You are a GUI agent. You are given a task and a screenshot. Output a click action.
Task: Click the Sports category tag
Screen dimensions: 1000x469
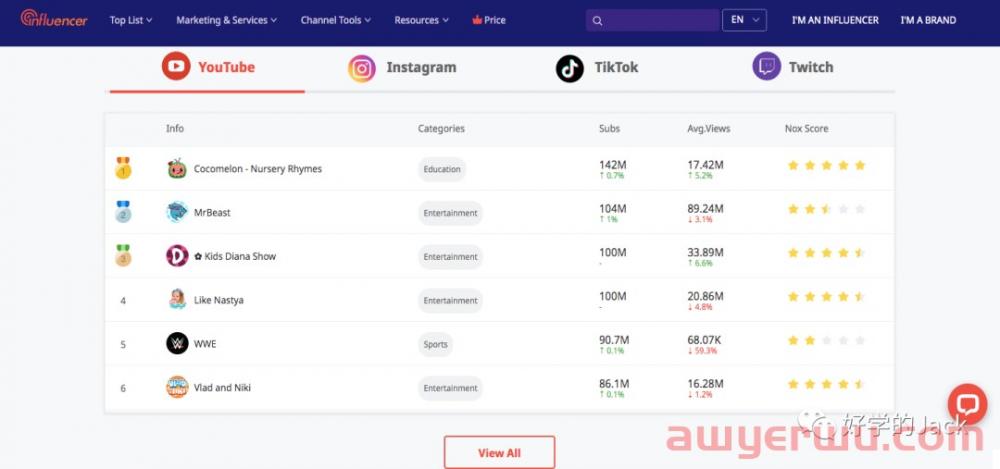pyautogui.click(x=436, y=345)
